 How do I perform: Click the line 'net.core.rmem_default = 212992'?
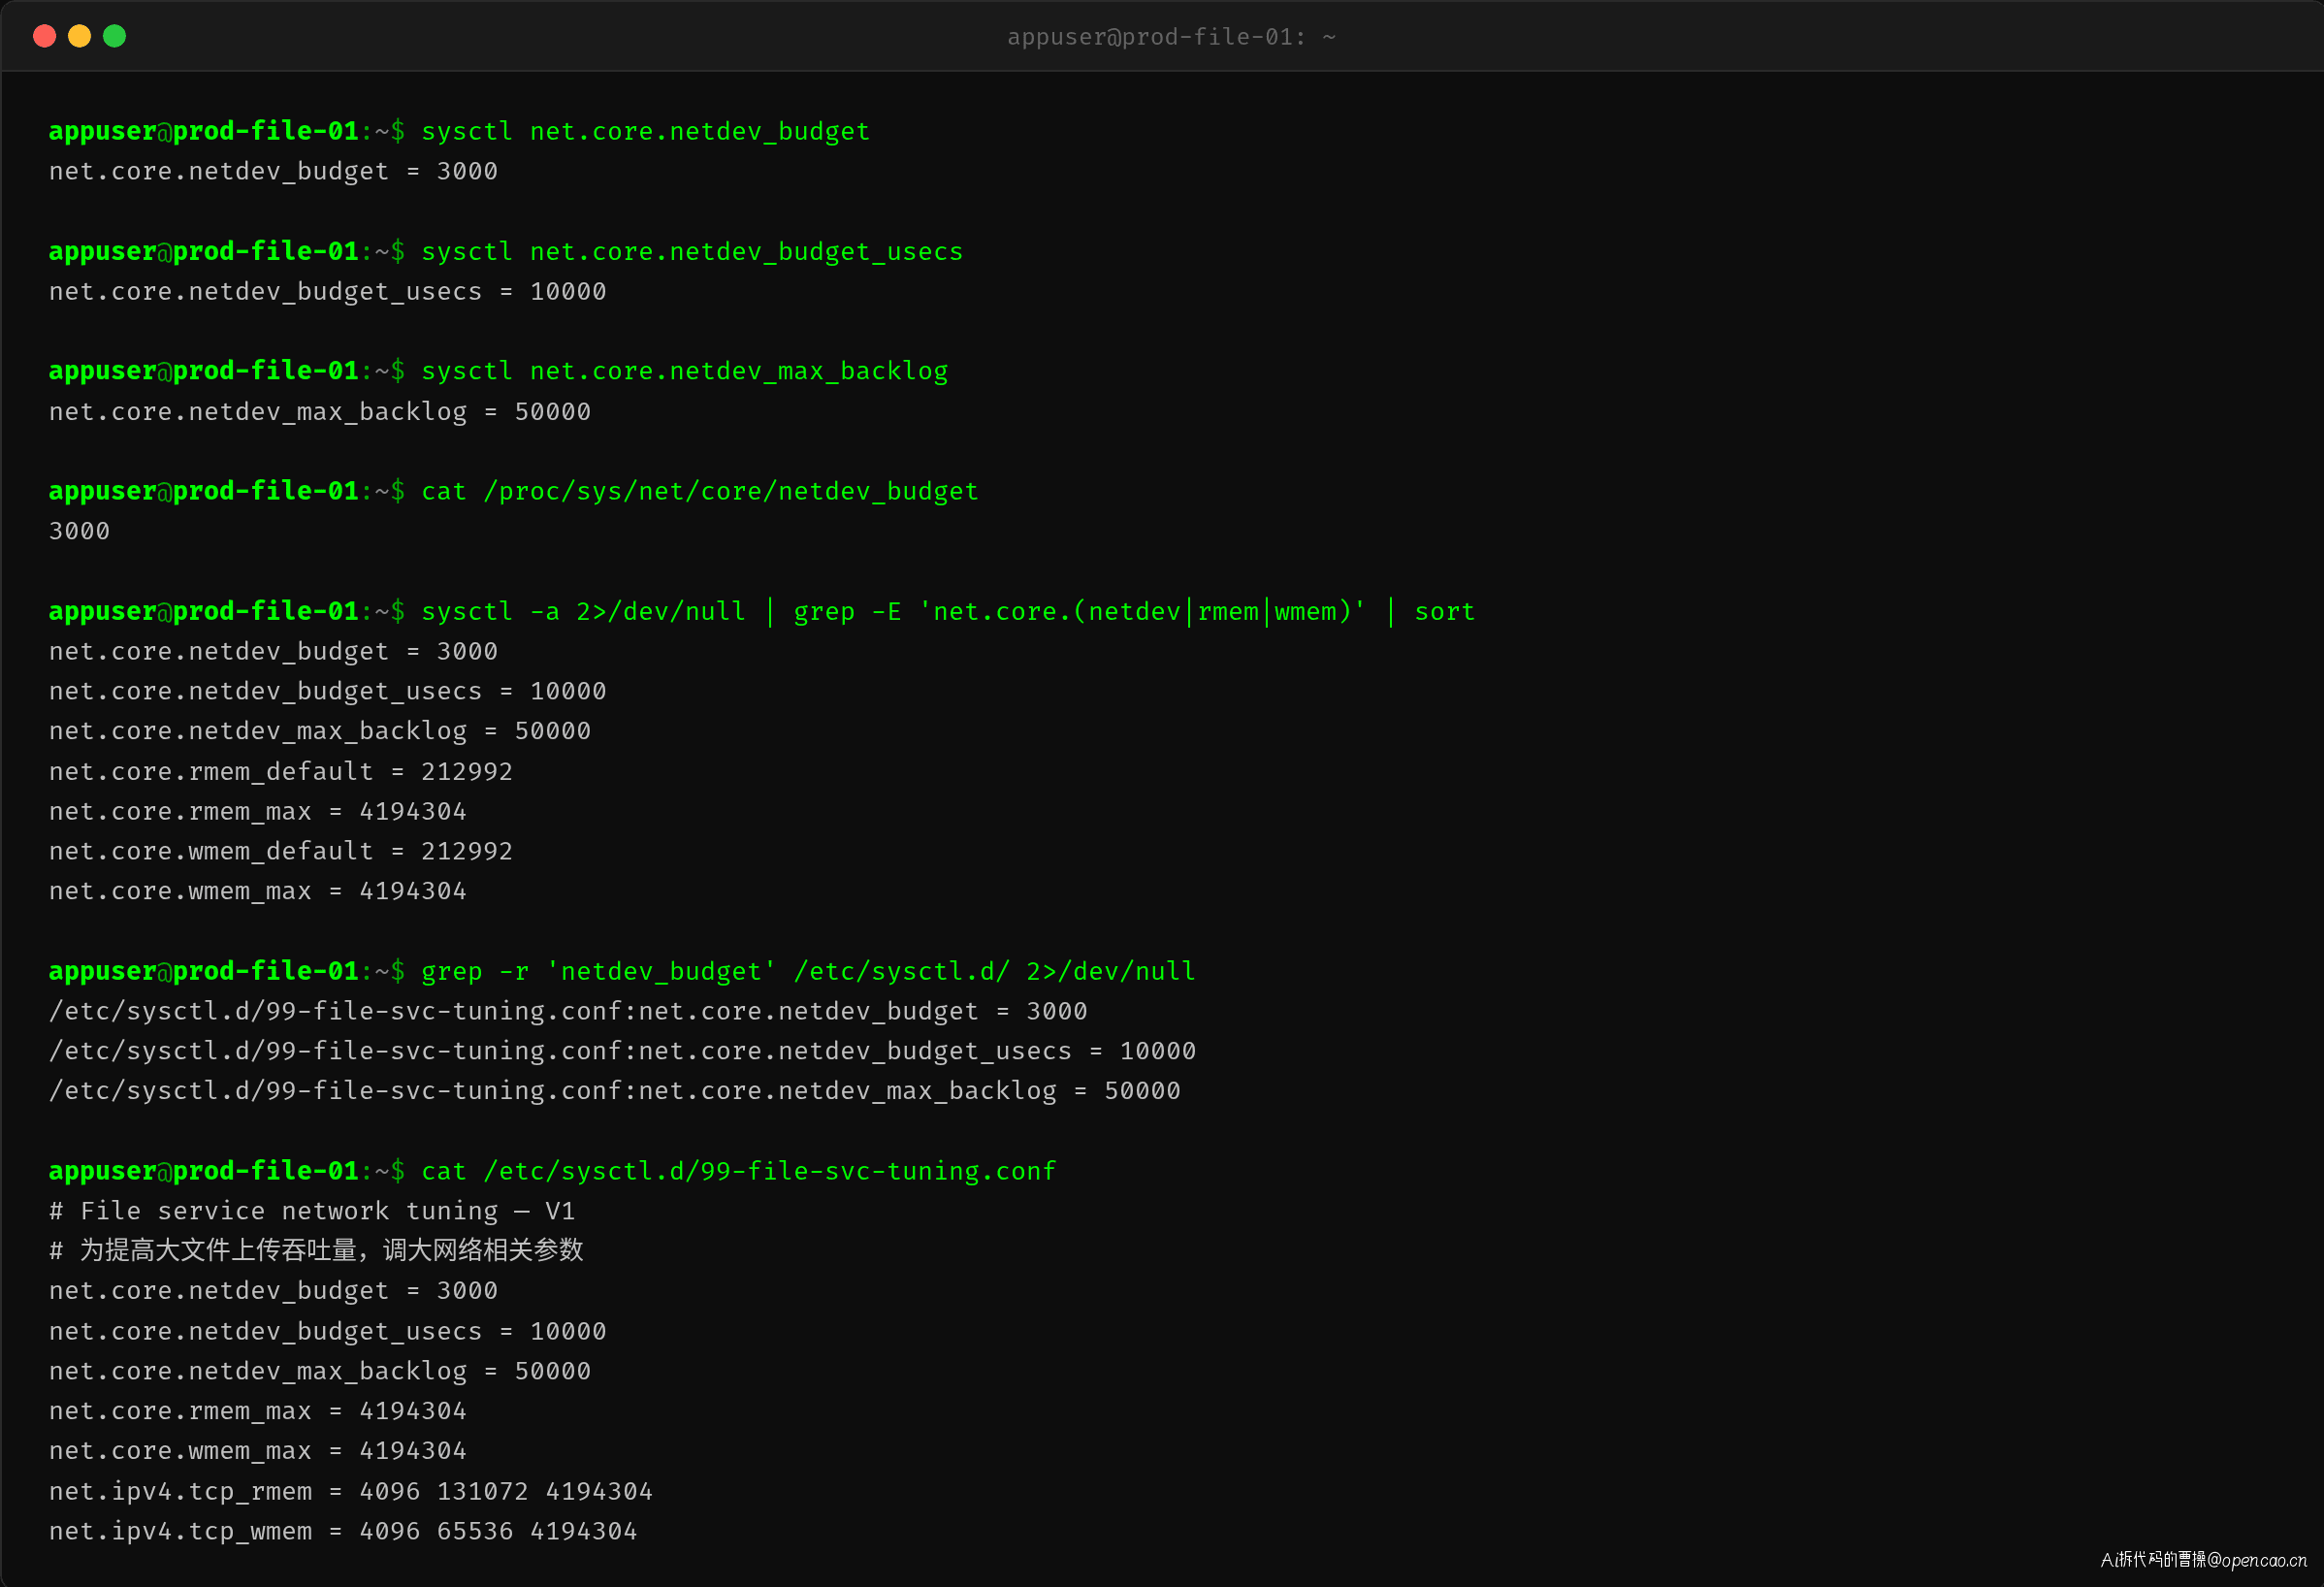281,771
